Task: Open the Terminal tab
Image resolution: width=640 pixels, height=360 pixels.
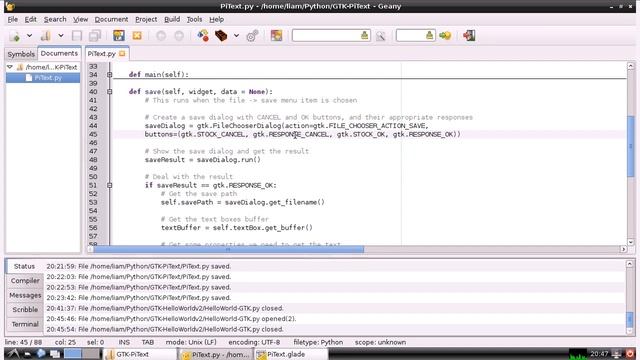Action: (25, 324)
